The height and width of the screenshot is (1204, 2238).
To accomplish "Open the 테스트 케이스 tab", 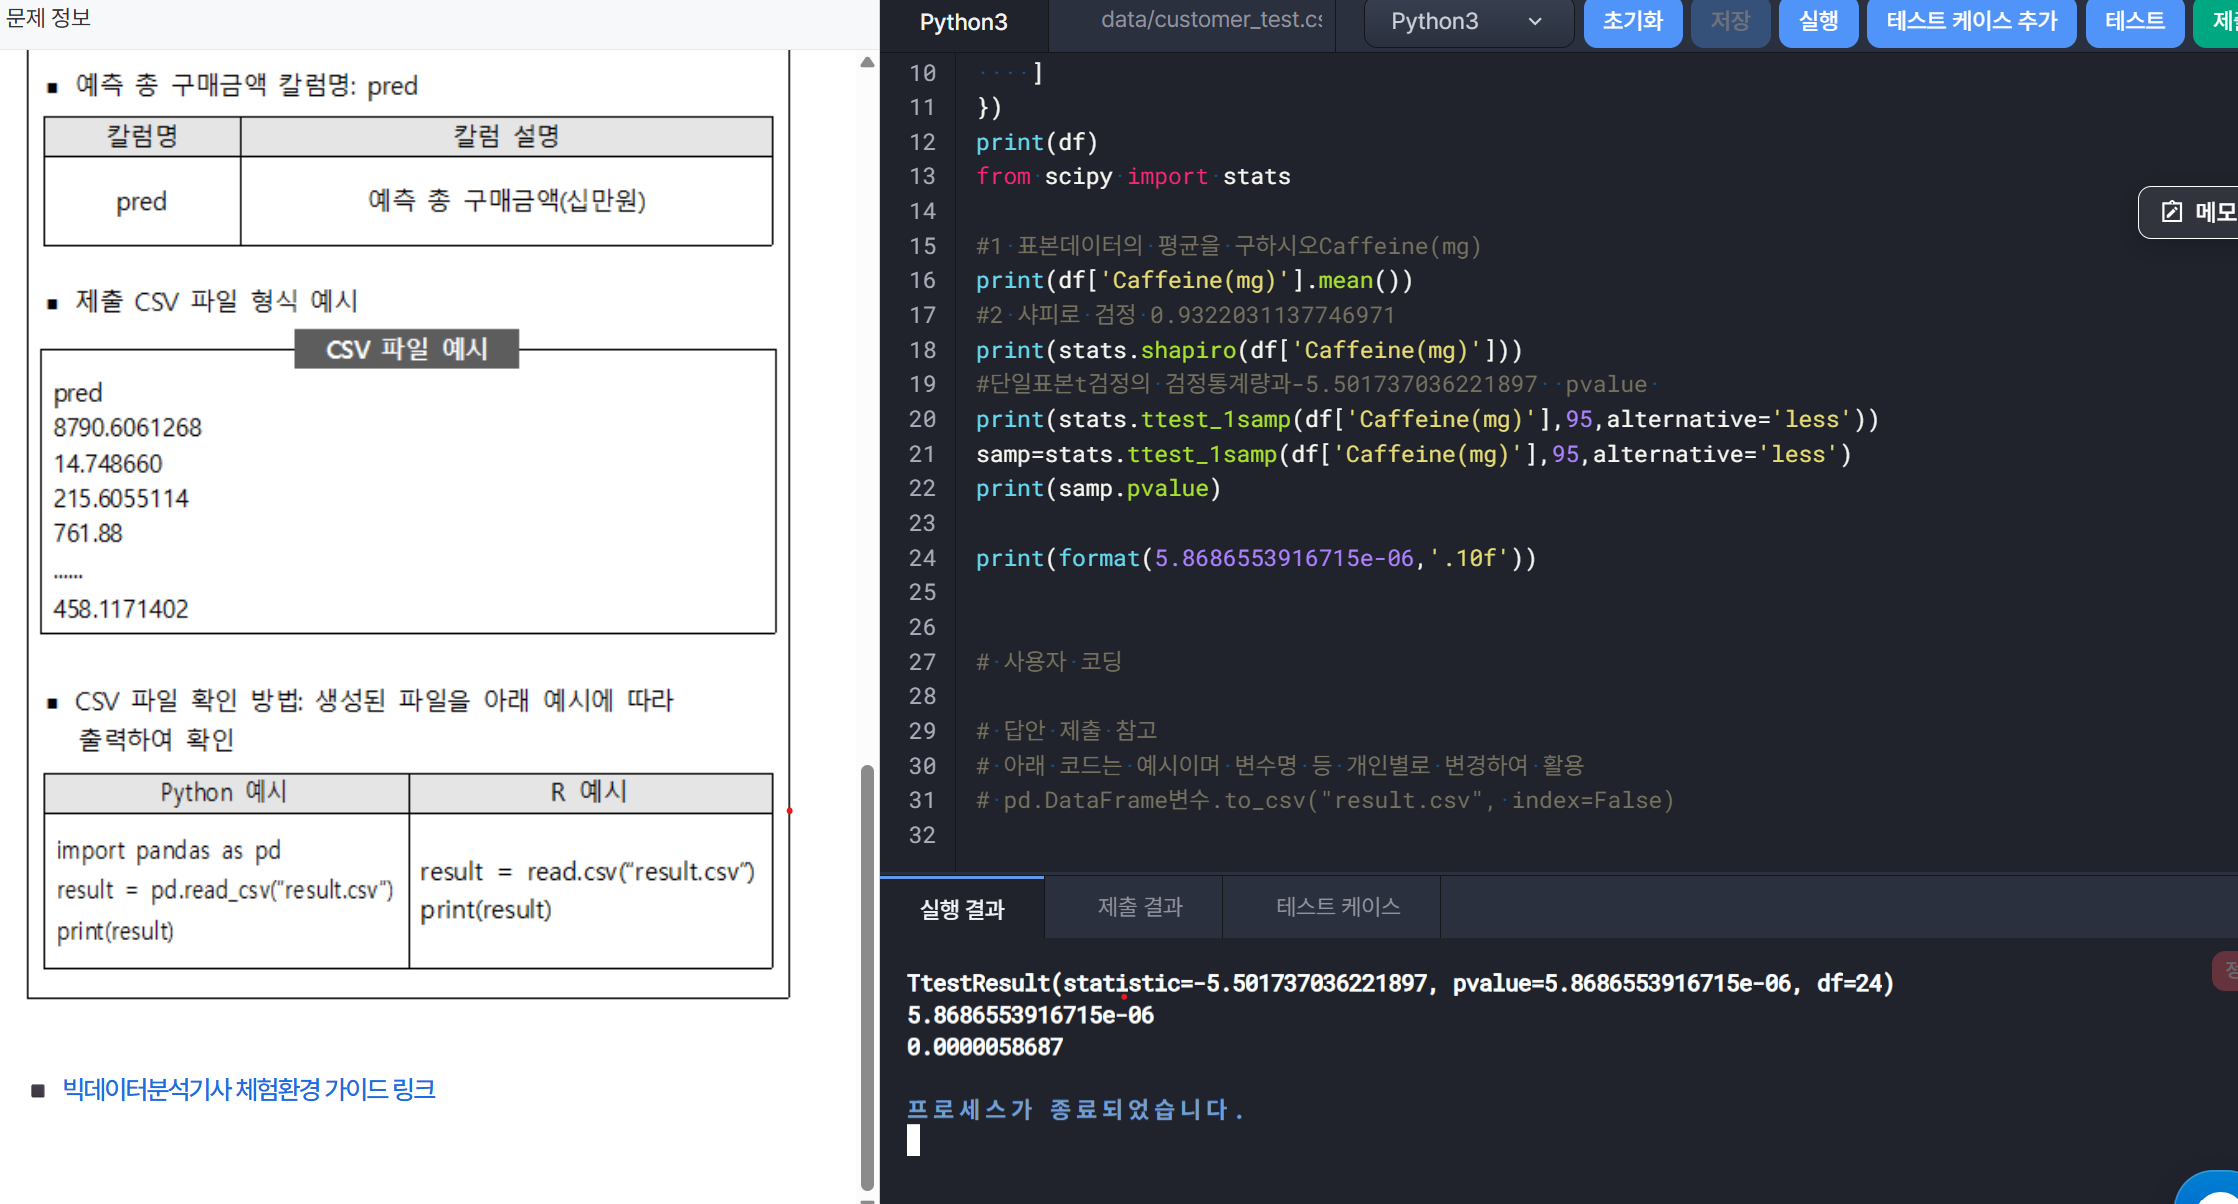I will [x=1337, y=907].
